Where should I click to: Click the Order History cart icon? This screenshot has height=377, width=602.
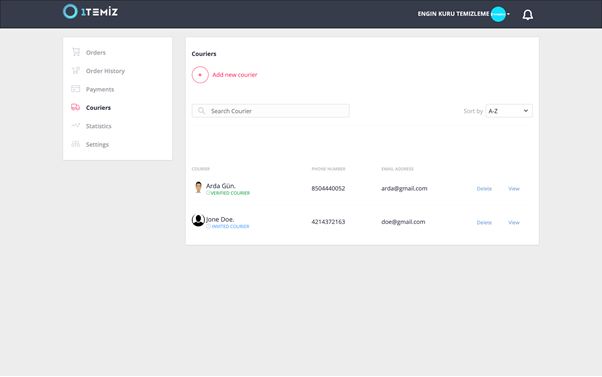click(76, 70)
